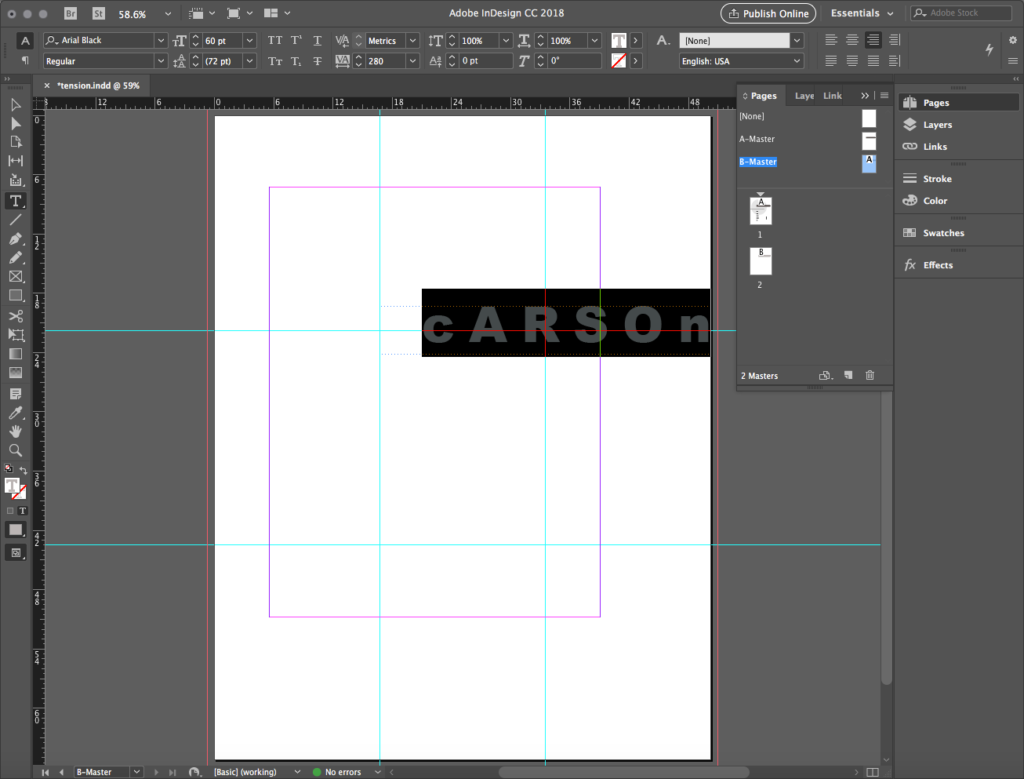
Task: Pick the Eyedropper tool
Action: coord(16,413)
